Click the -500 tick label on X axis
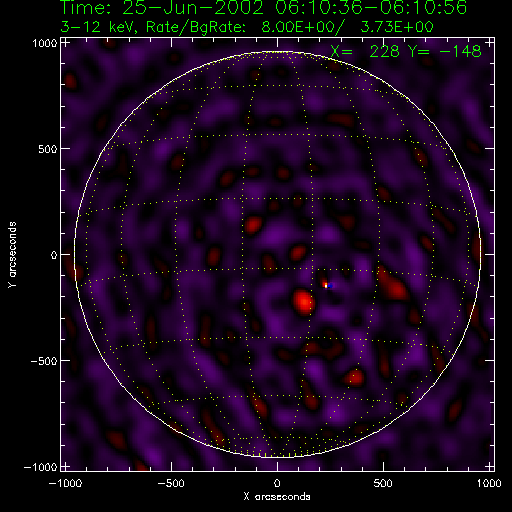Image resolution: width=512 pixels, height=512 pixels. pos(170,483)
